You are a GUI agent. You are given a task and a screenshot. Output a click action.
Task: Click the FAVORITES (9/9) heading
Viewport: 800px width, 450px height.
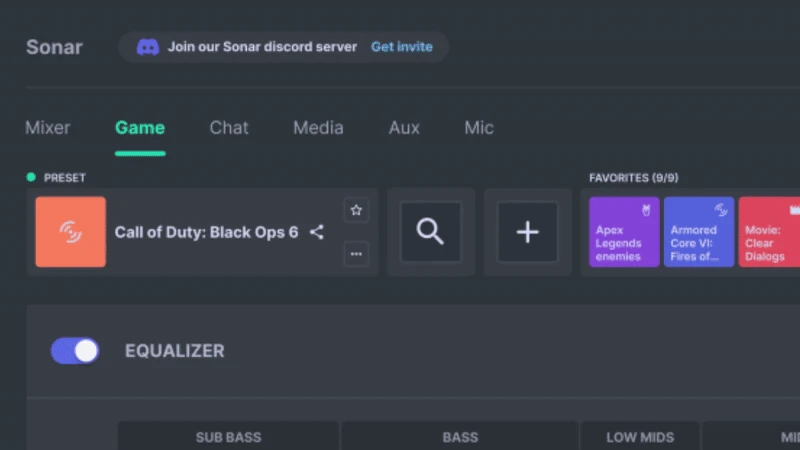coord(634,178)
